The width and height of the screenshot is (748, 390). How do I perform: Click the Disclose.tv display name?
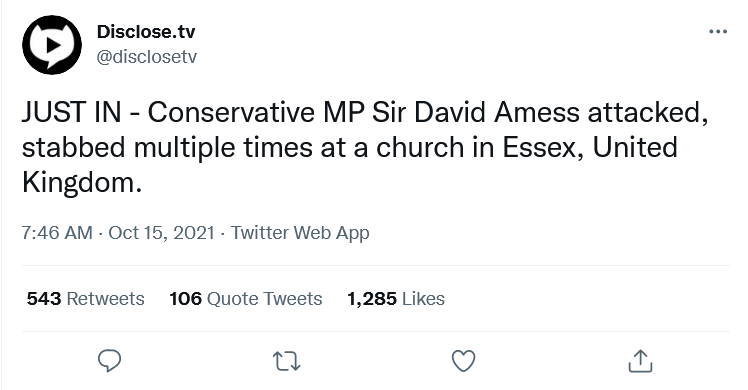tap(146, 32)
